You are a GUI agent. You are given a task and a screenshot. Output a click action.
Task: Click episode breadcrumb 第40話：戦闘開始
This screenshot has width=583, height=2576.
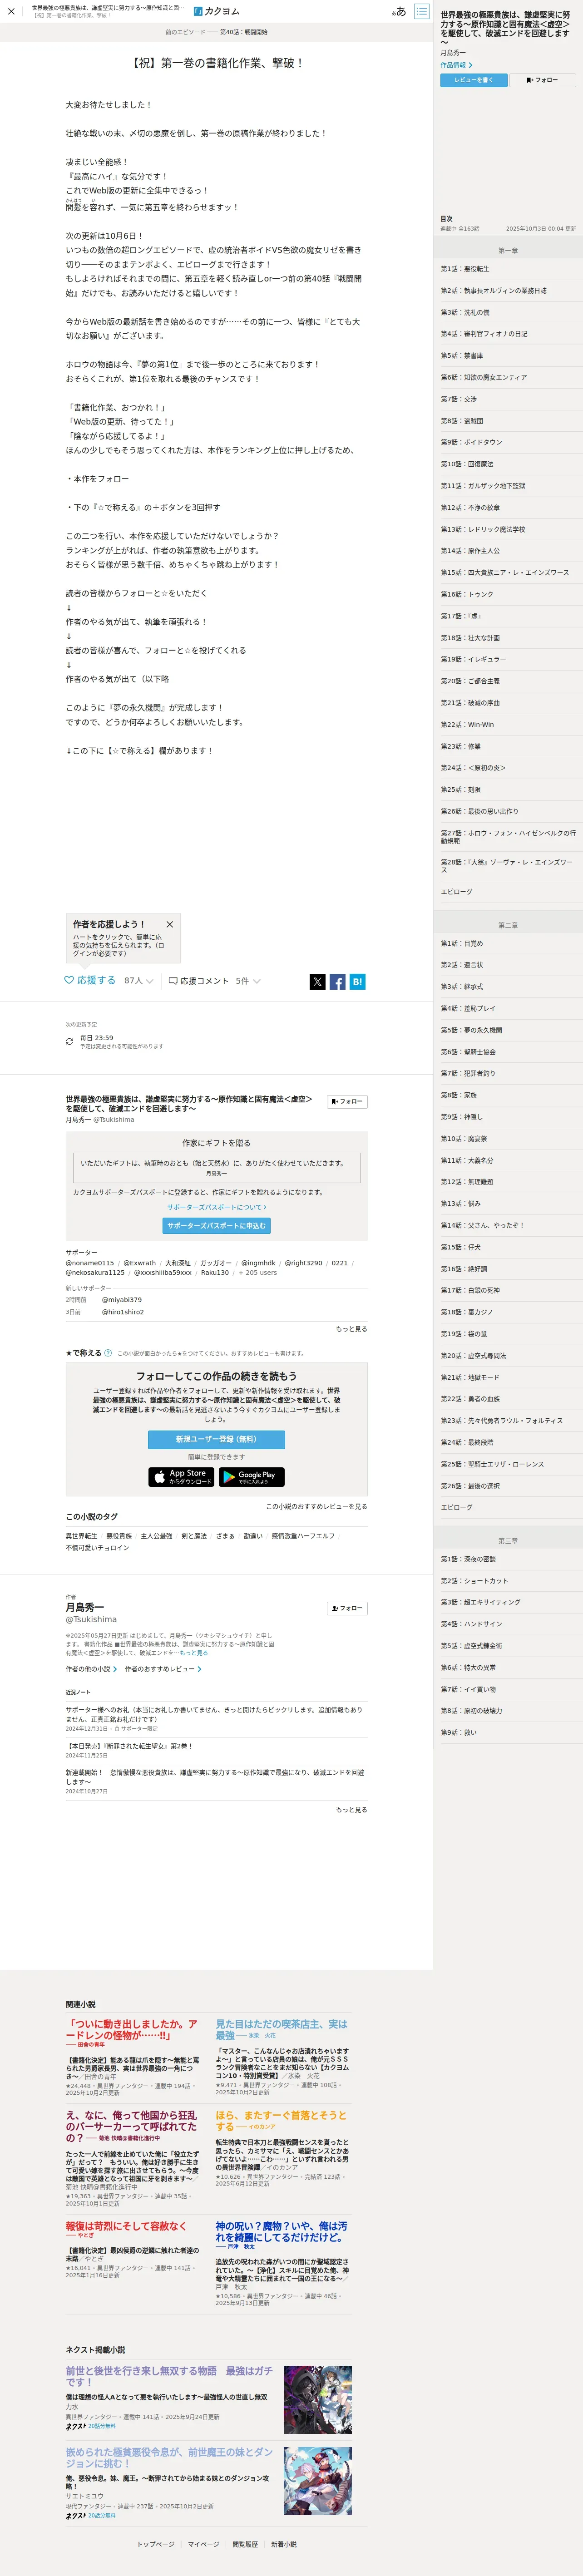tap(243, 32)
